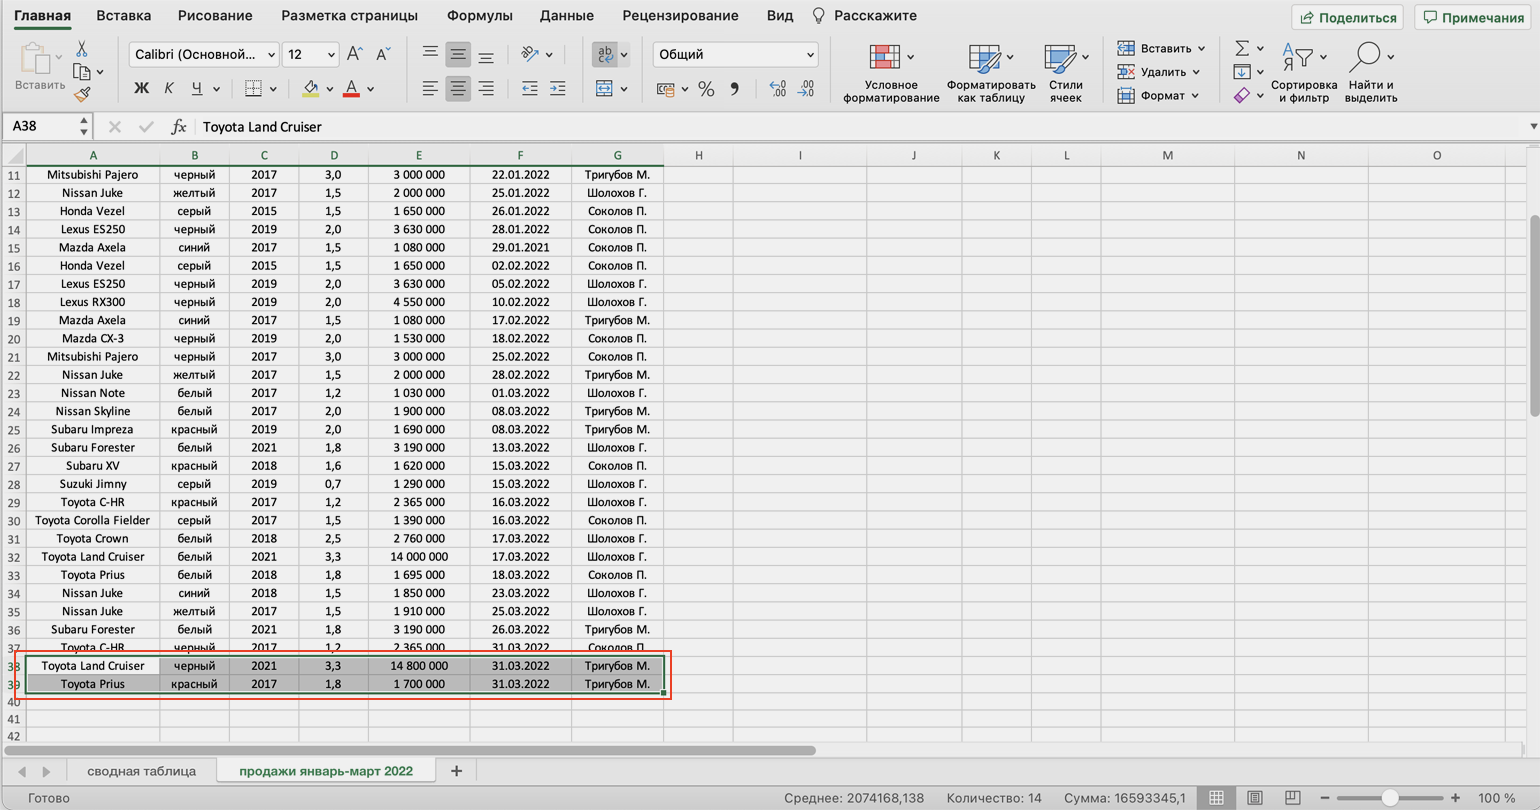
Task: Toggle Wrap Text button
Action: coord(604,54)
